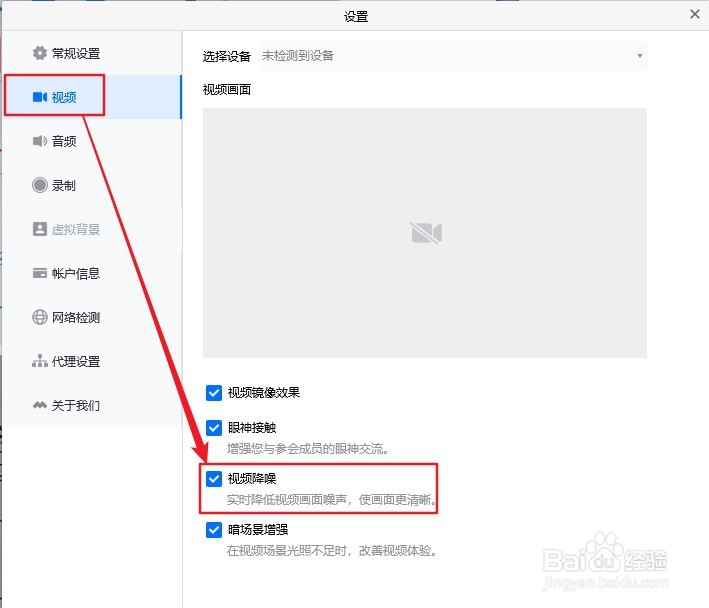Click the record circle icon beside 录制
This screenshot has height=608, width=709.
(40, 185)
